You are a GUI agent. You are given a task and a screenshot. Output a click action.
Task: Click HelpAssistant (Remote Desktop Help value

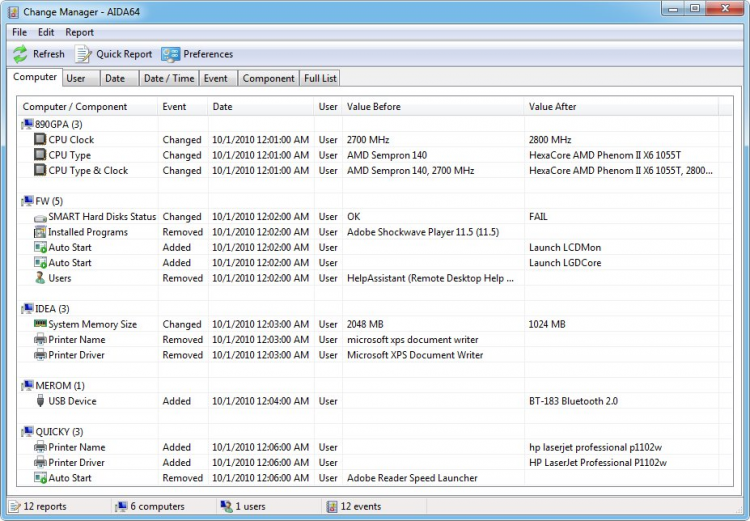pyautogui.click(x=430, y=278)
